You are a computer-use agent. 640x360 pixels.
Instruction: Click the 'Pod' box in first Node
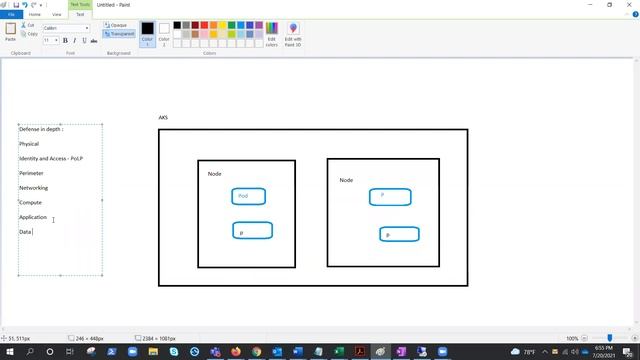(249, 196)
